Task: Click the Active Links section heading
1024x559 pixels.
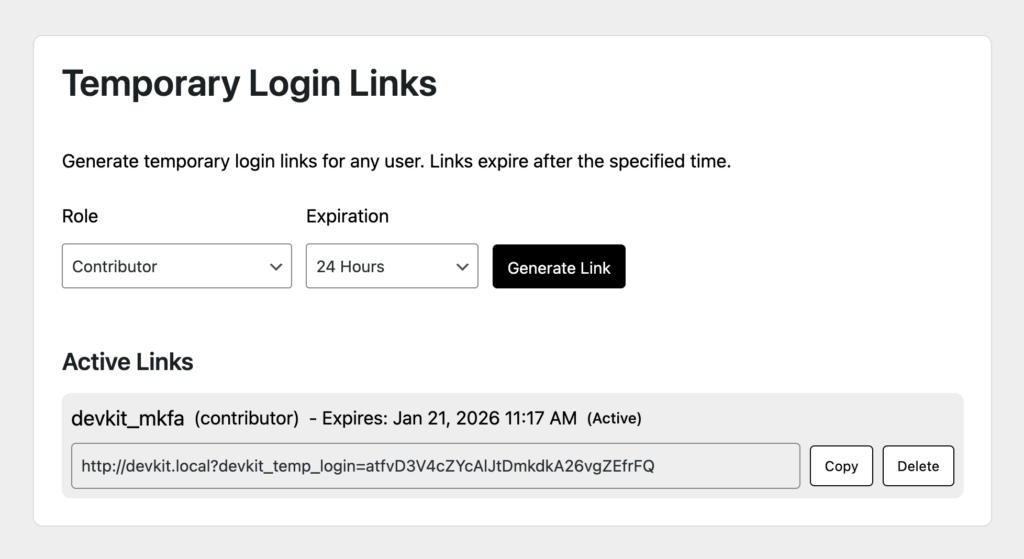Action: (127, 361)
